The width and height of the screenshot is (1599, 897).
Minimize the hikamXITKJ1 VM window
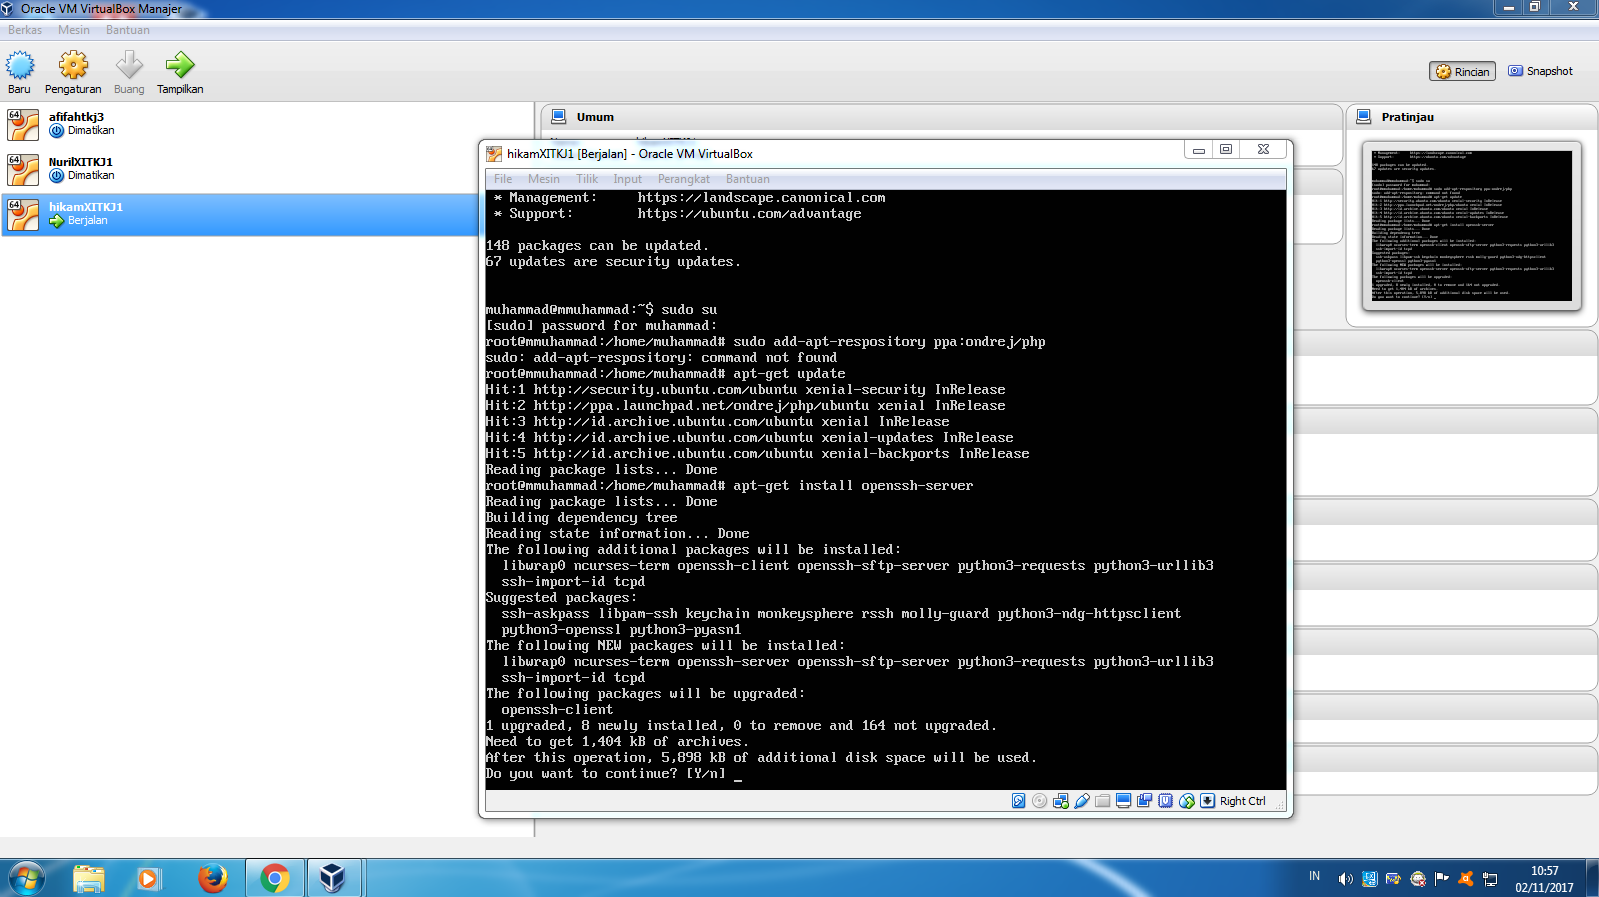point(1198,150)
